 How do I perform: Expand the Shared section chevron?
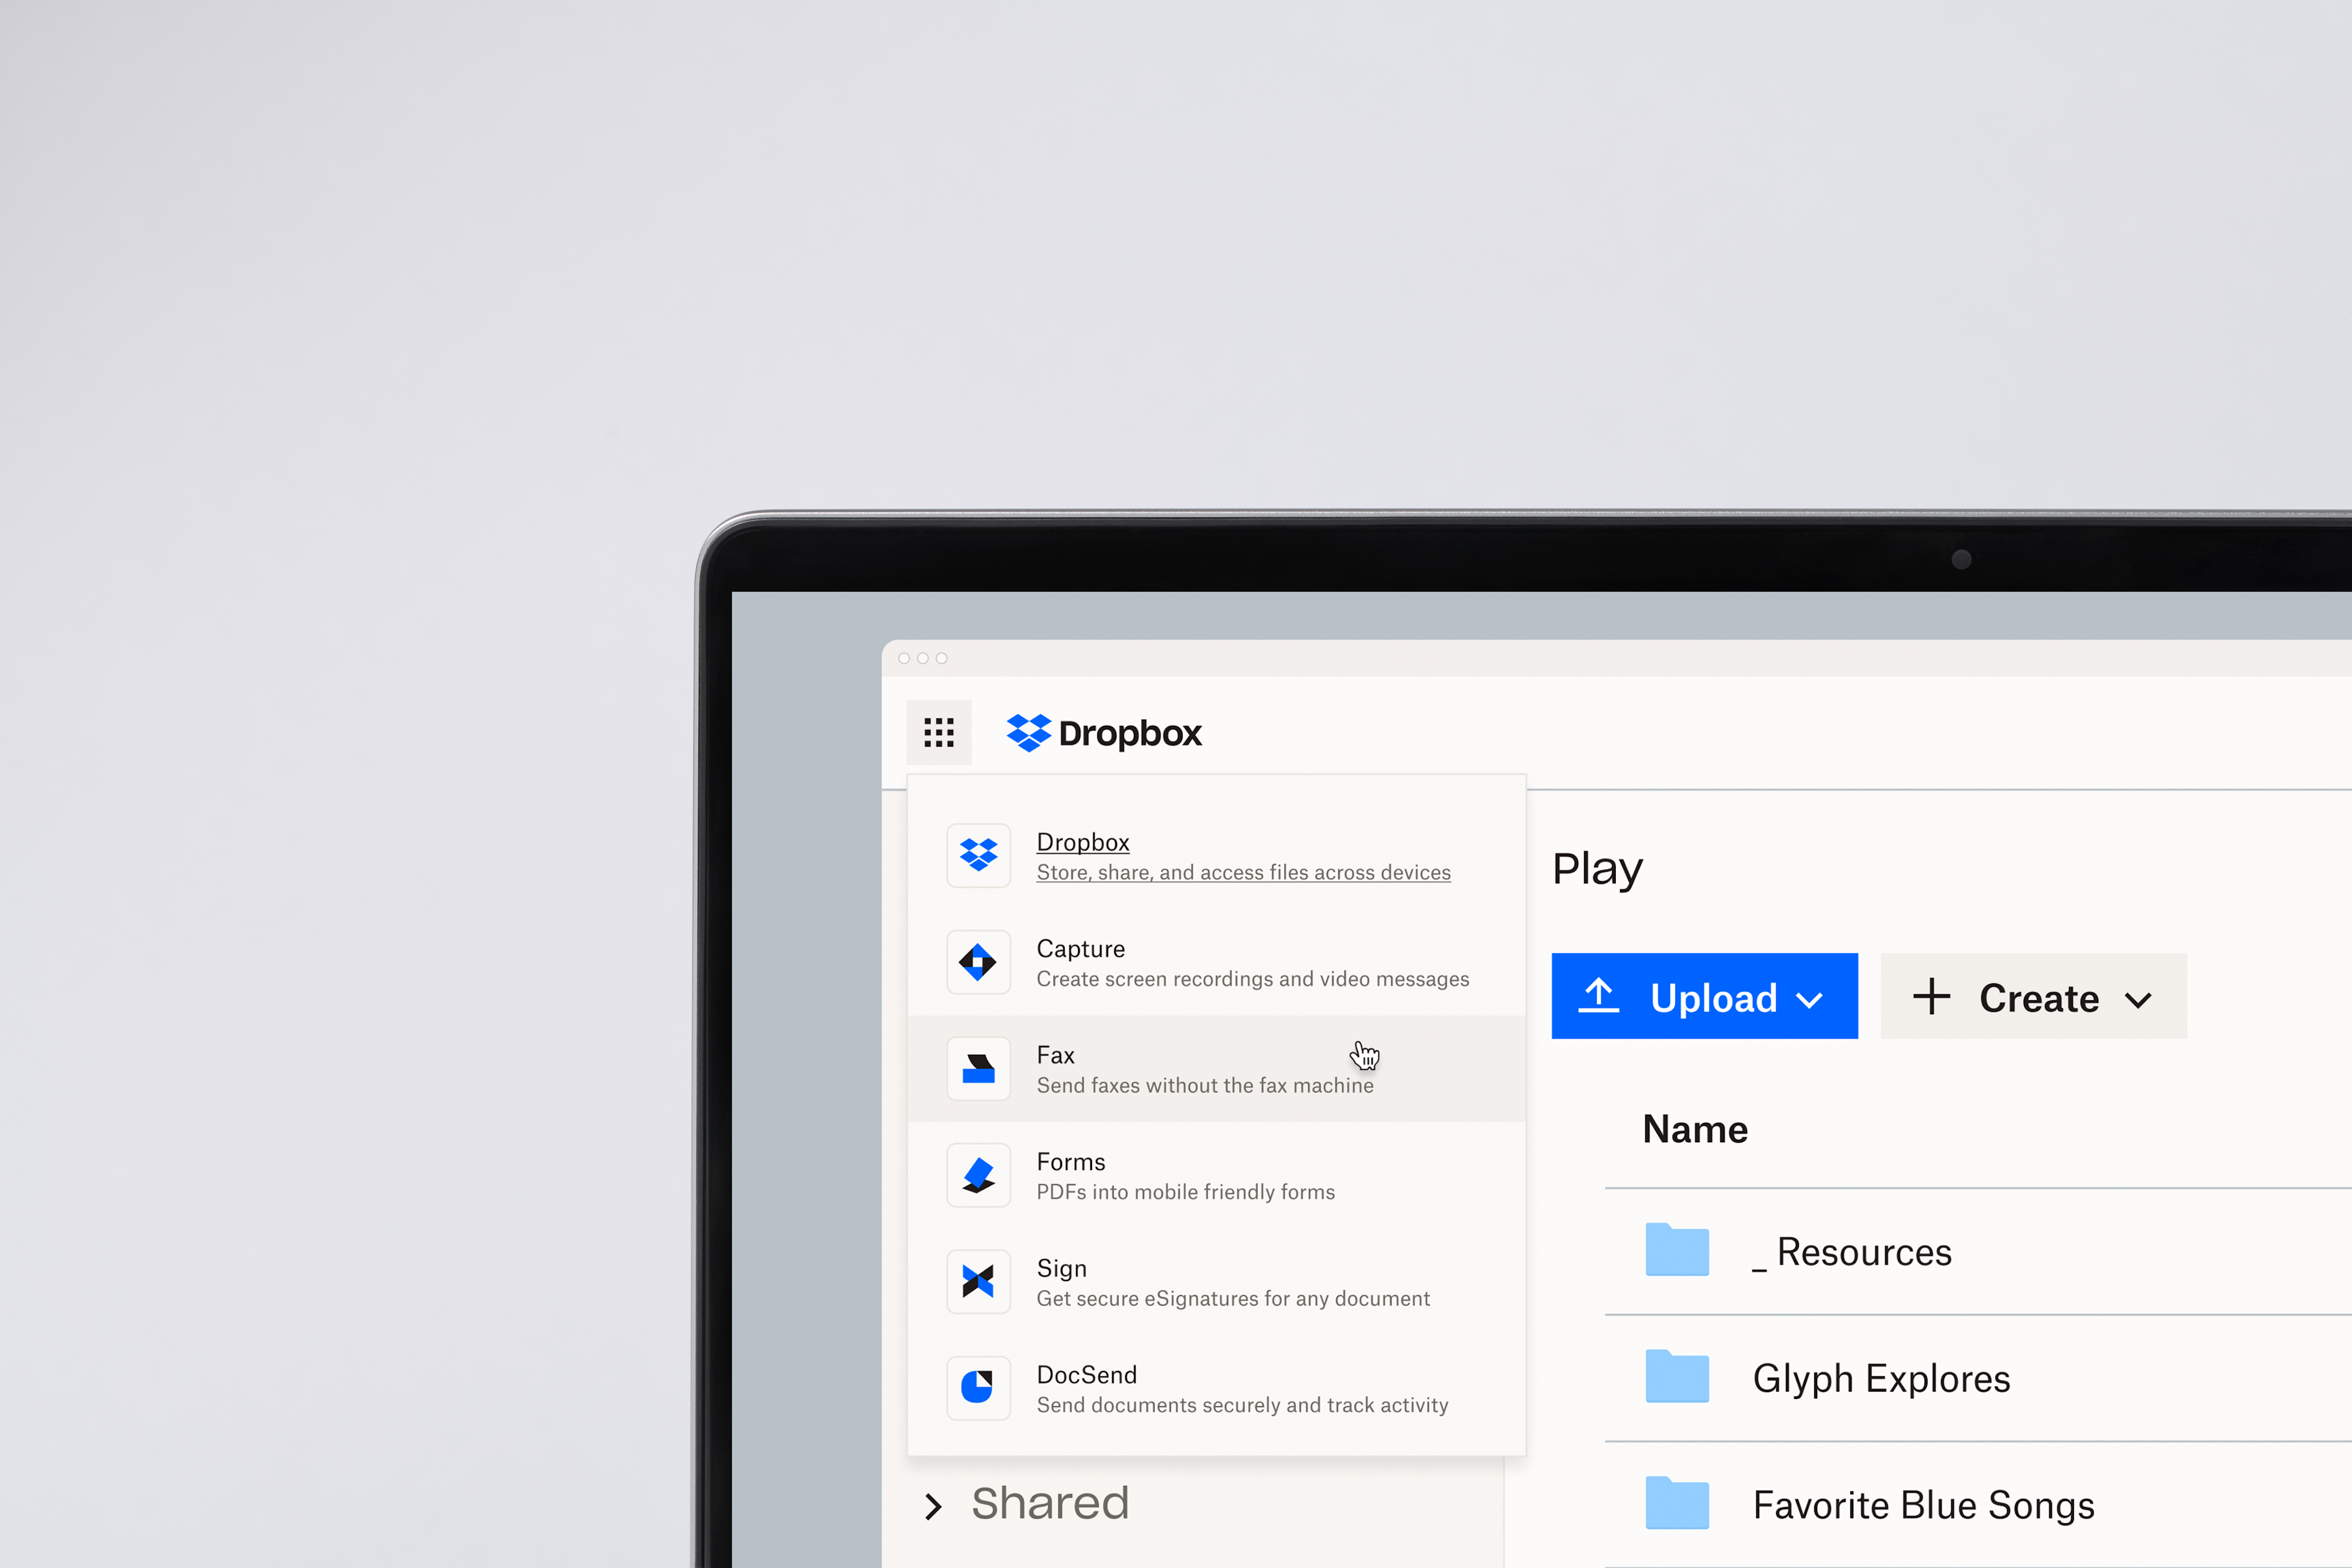click(x=933, y=1506)
